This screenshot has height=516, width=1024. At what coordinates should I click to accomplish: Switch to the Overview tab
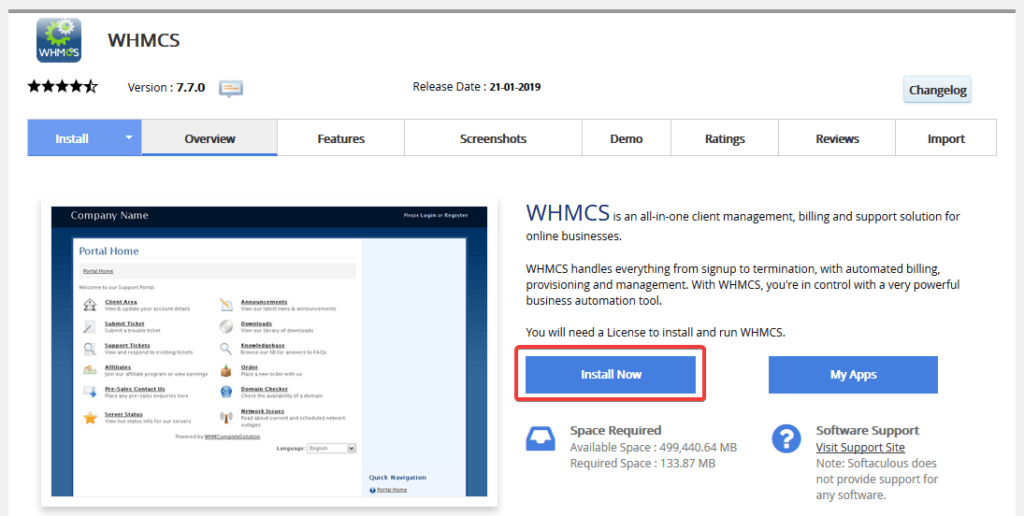[210, 138]
